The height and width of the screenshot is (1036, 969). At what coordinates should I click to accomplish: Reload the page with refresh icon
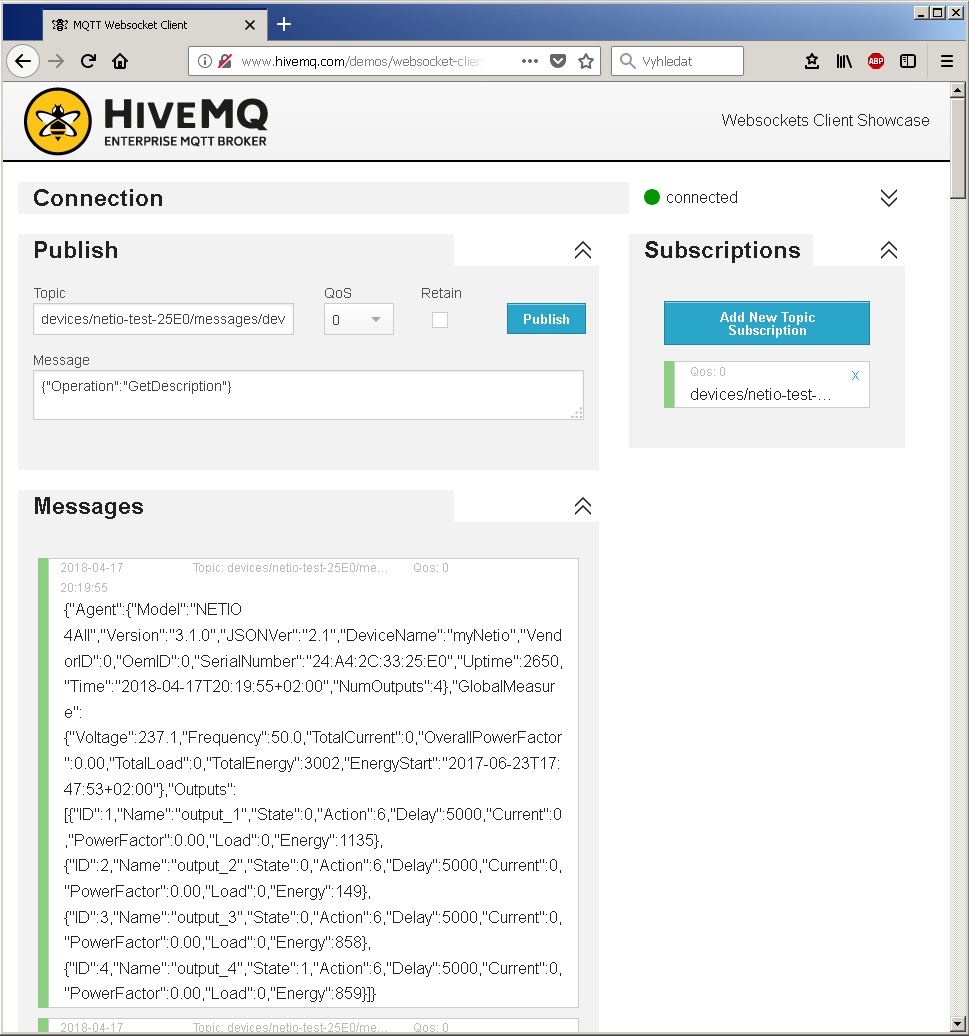[x=88, y=61]
